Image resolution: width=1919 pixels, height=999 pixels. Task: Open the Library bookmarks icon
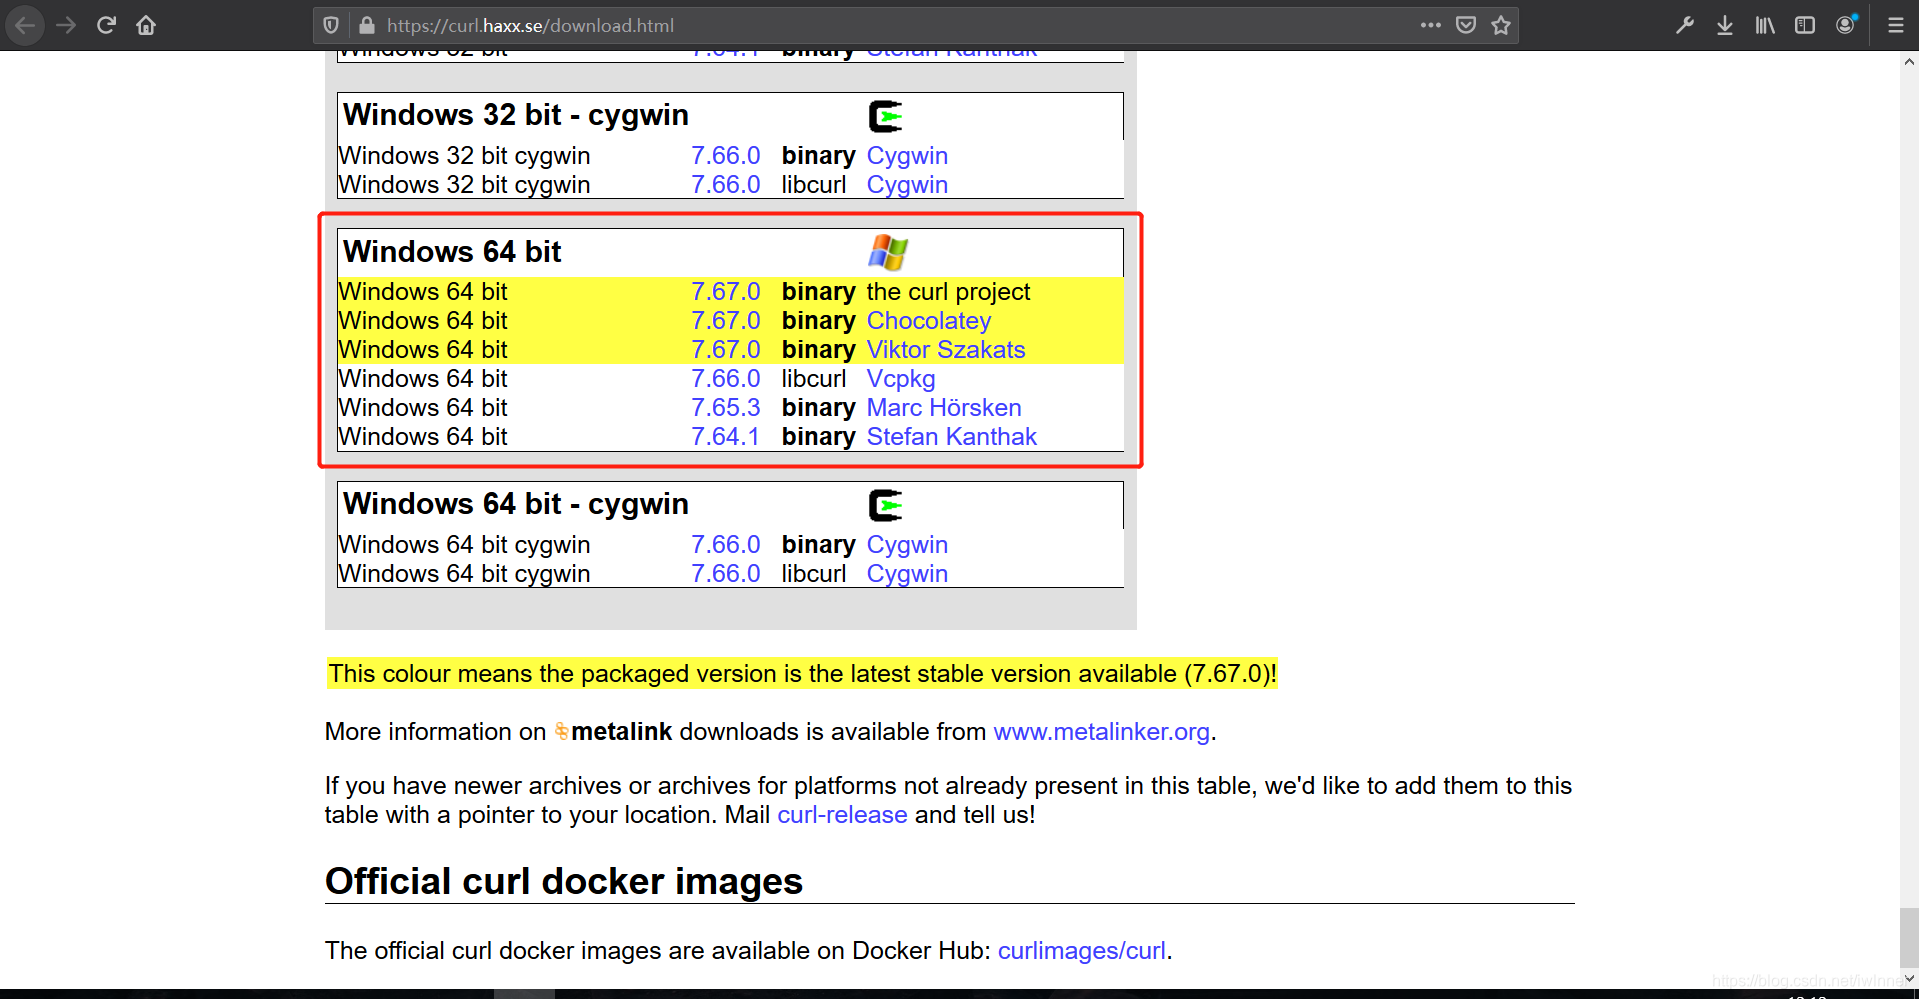[x=1765, y=25]
